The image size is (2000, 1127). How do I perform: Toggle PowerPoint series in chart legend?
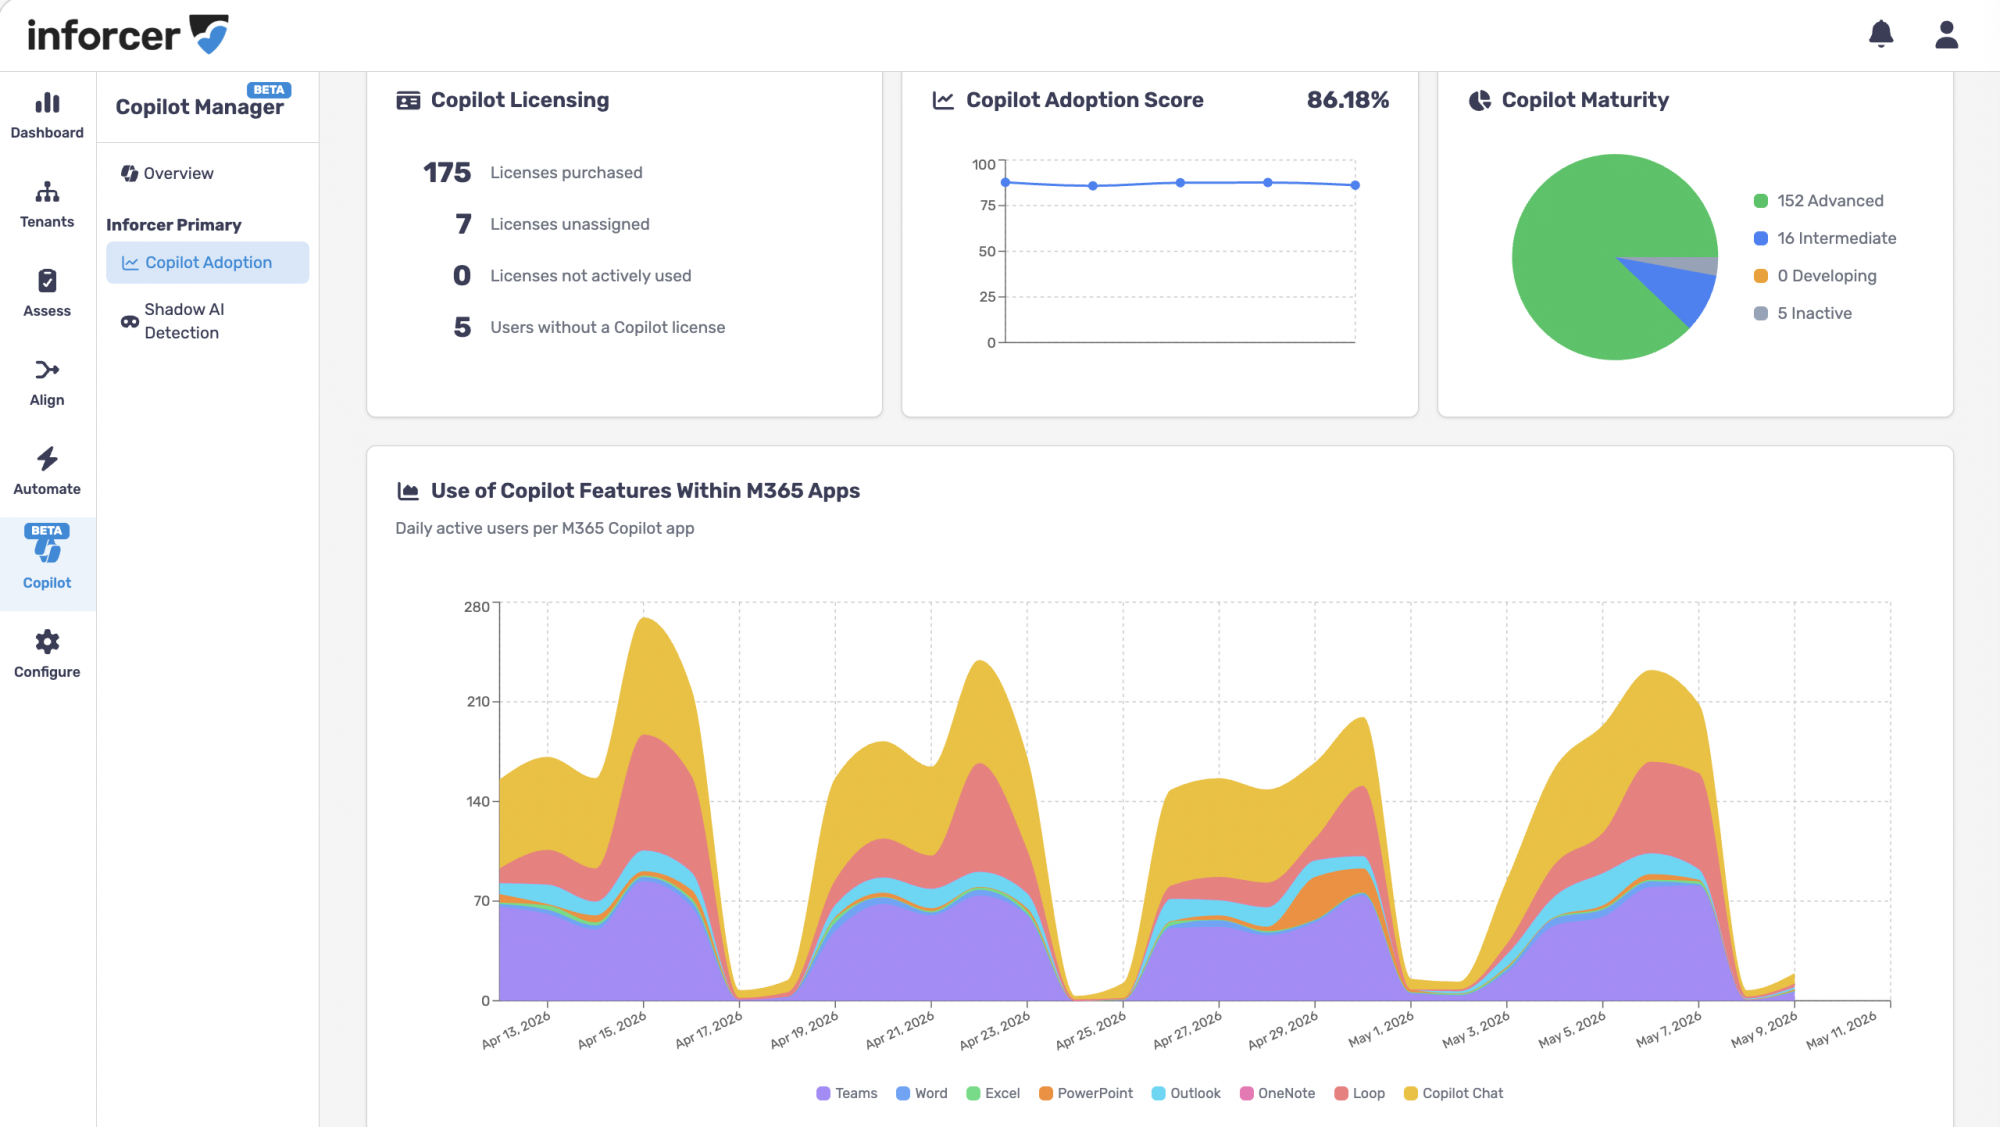pyautogui.click(x=1086, y=1093)
